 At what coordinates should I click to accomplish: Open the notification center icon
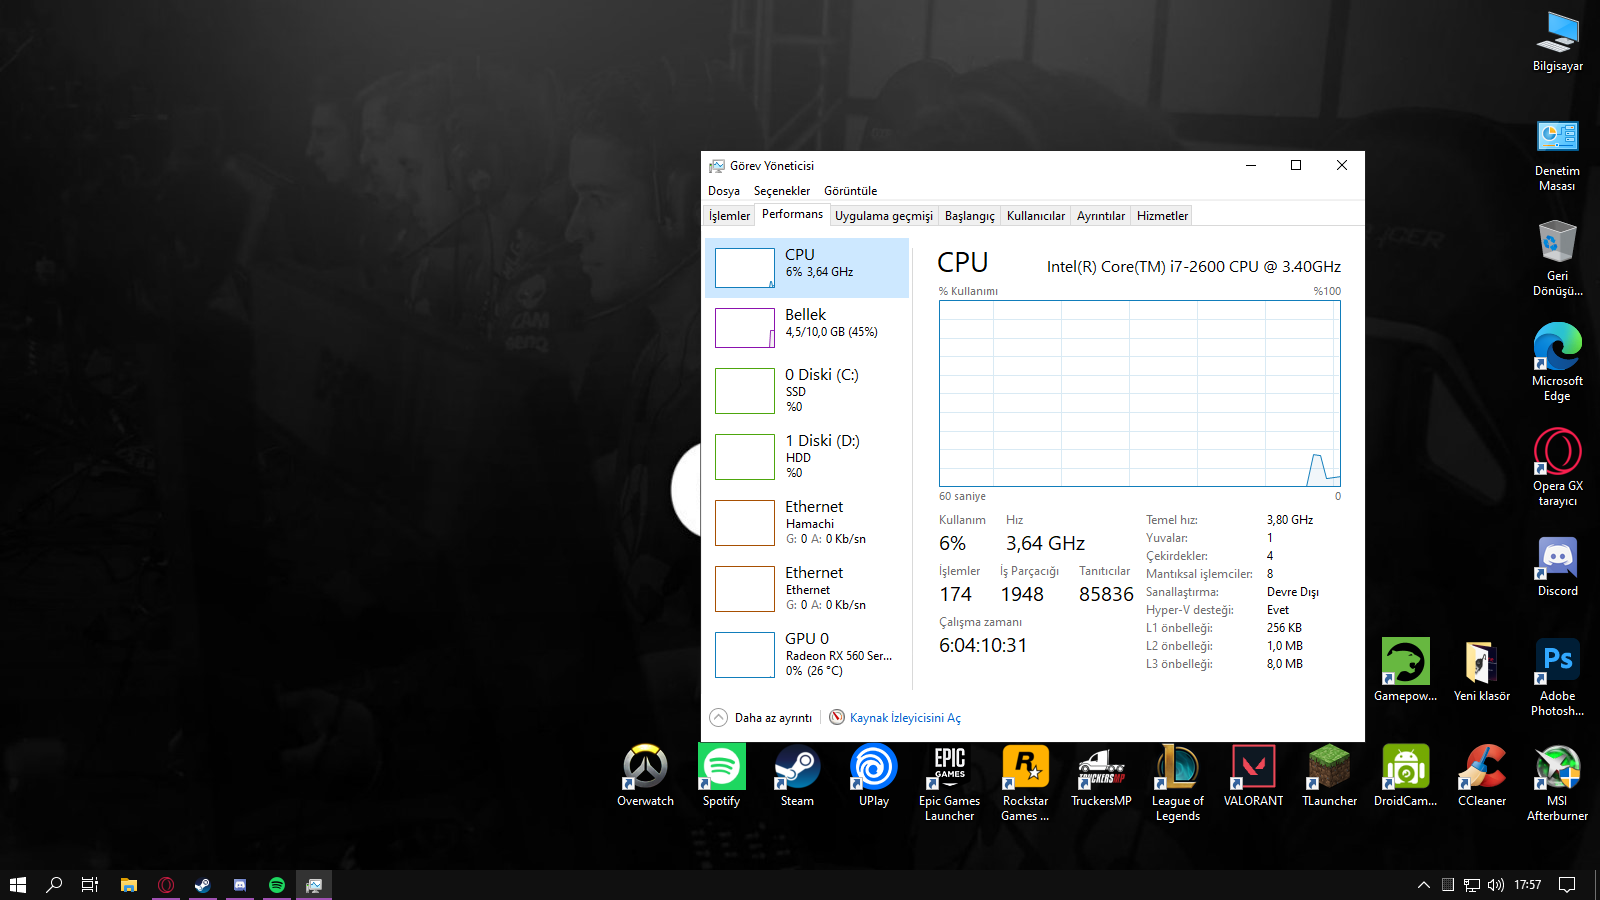click(x=1568, y=885)
